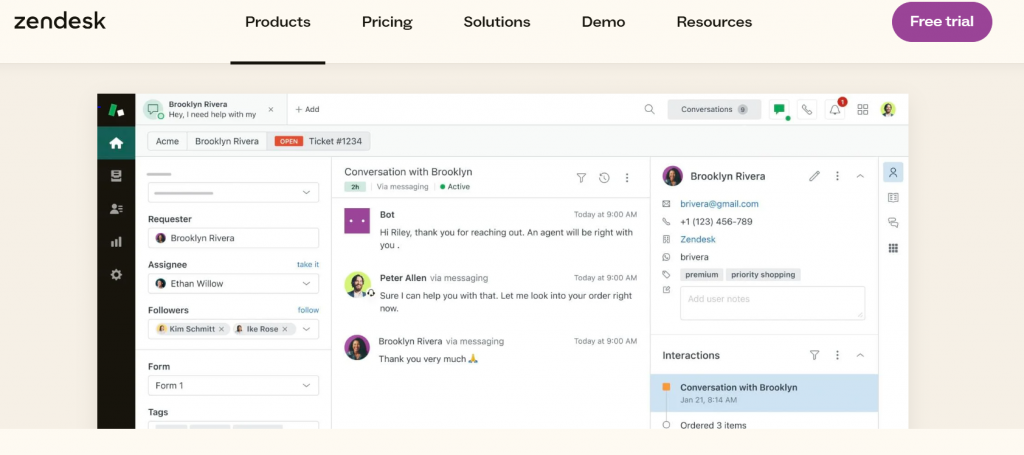This screenshot has width=1024, height=455.
Task: Open the Admin settings gear icon
Action: tap(116, 275)
